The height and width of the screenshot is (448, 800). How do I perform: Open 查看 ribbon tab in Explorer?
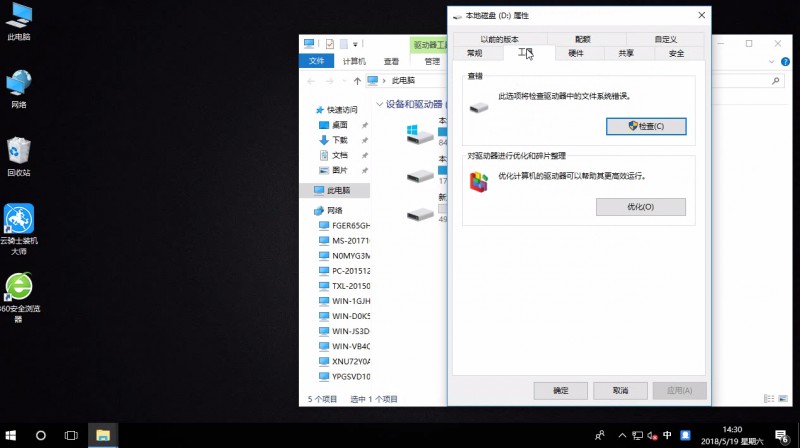pyautogui.click(x=391, y=61)
